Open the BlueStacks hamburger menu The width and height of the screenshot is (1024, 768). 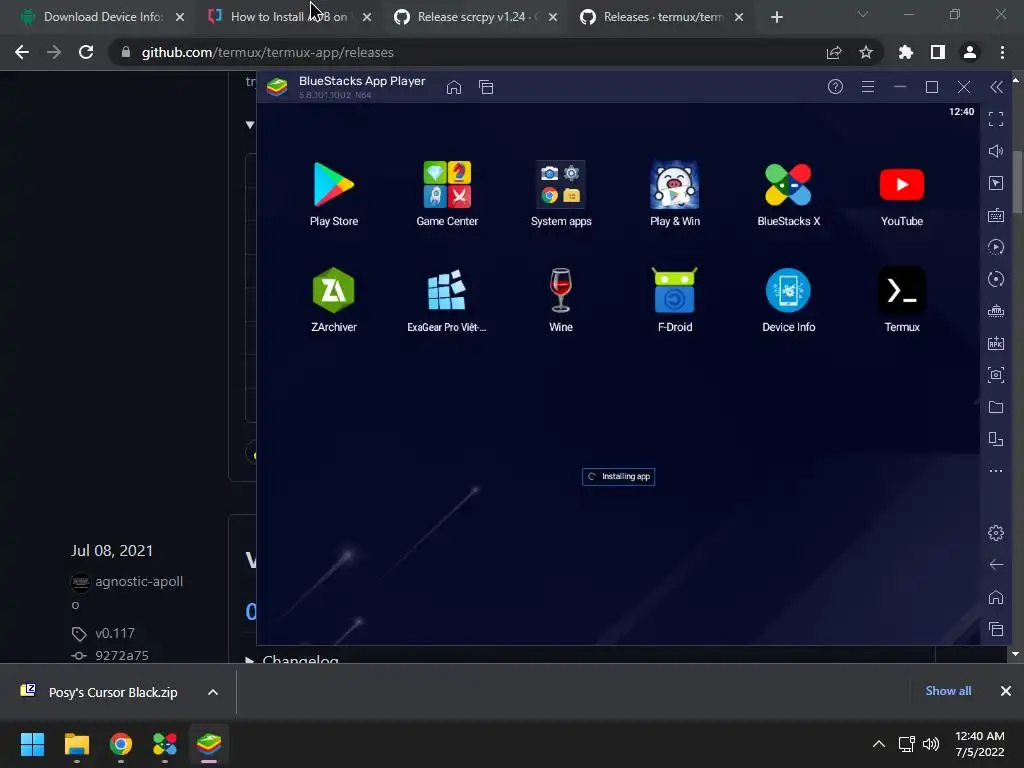tap(868, 87)
